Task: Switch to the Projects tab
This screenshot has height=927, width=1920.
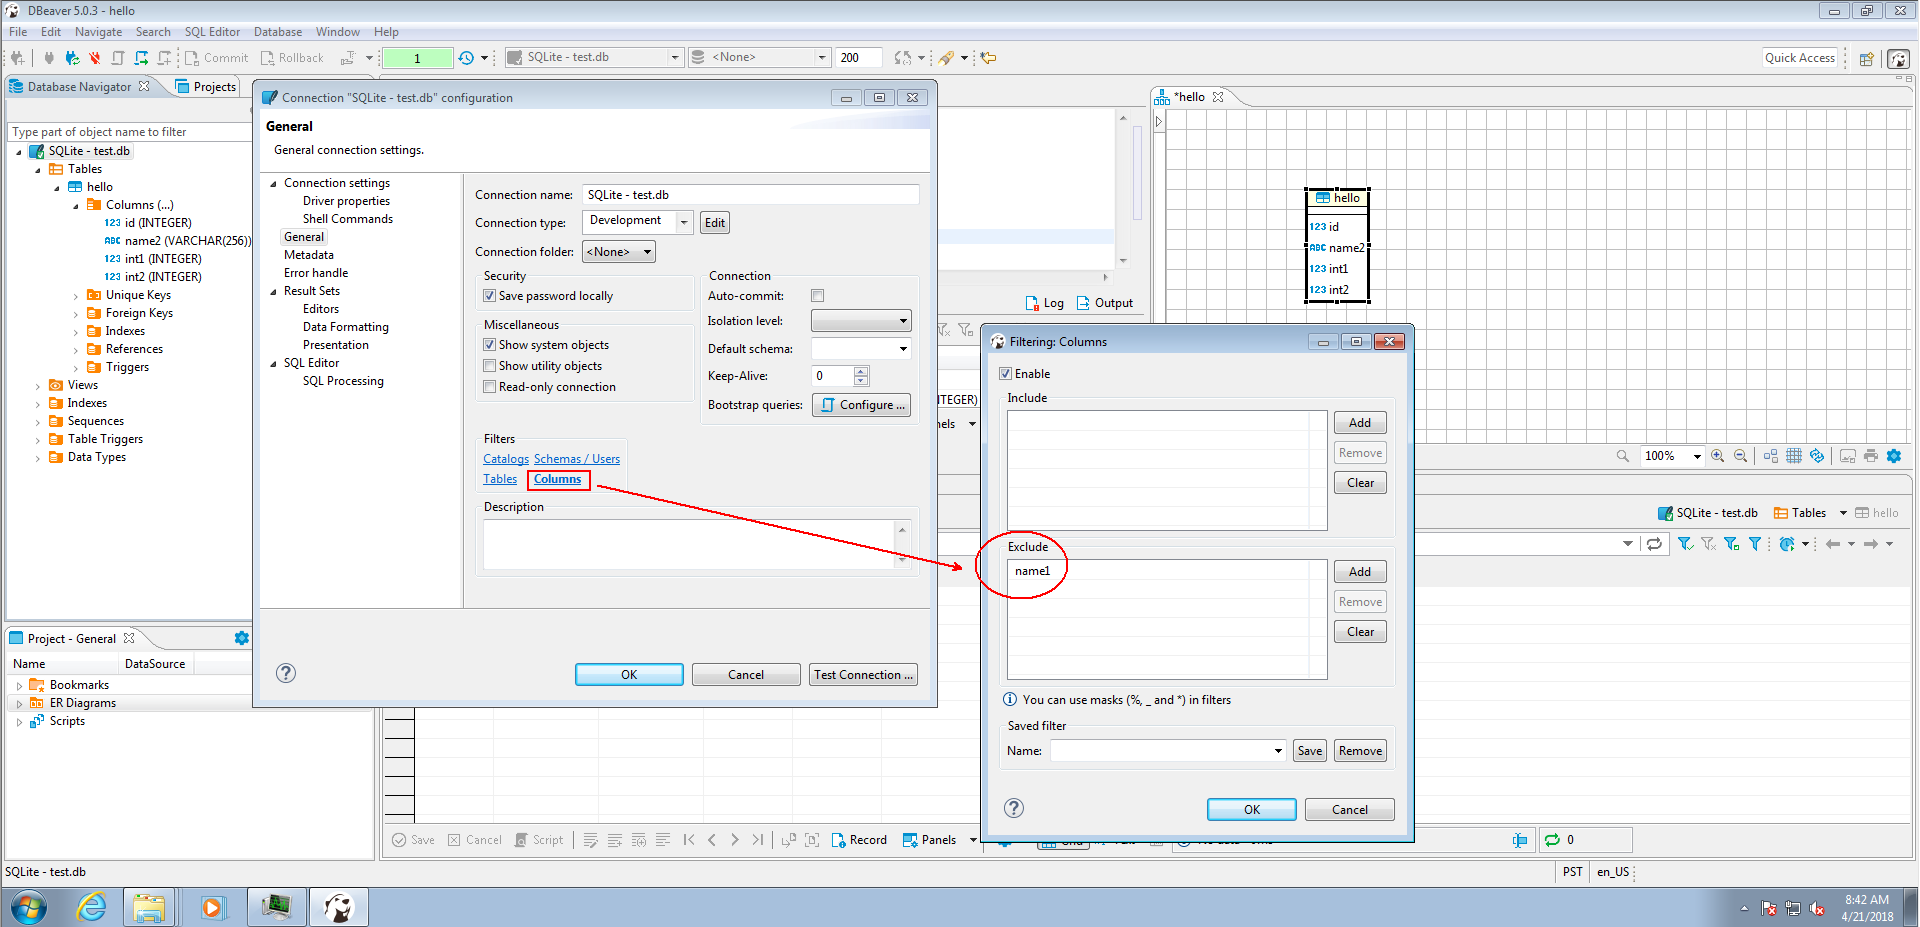Action: coord(206,87)
